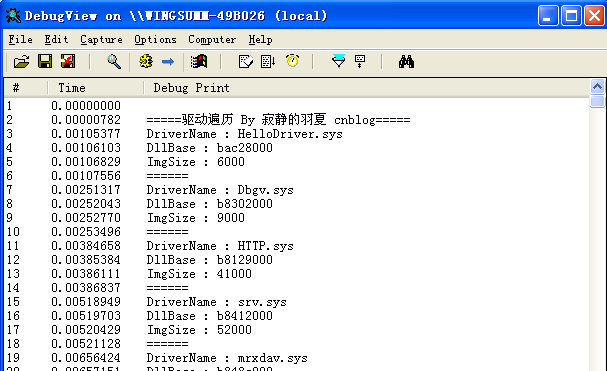Click the vertical scrollbar thumb
This screenshot has height=371, width=607.
click(x=598, y=101)
